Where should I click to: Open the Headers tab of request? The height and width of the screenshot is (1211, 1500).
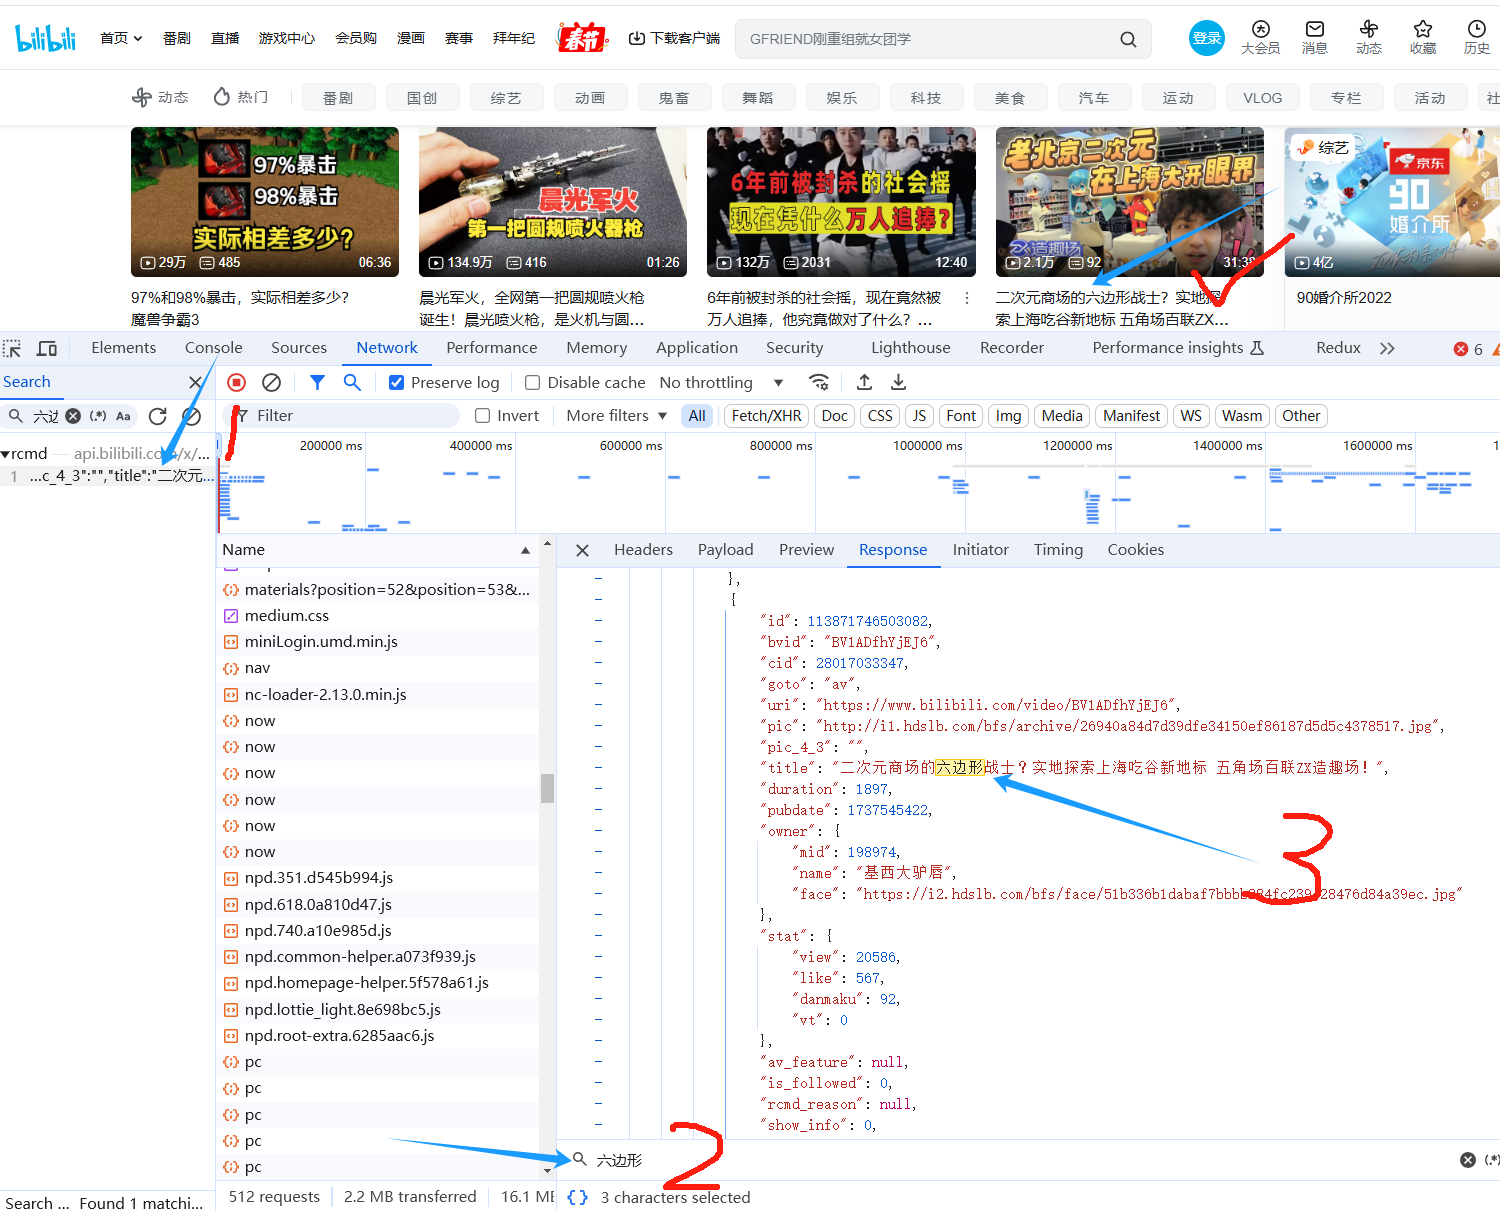pyautogui.click(x=643, y=550)
